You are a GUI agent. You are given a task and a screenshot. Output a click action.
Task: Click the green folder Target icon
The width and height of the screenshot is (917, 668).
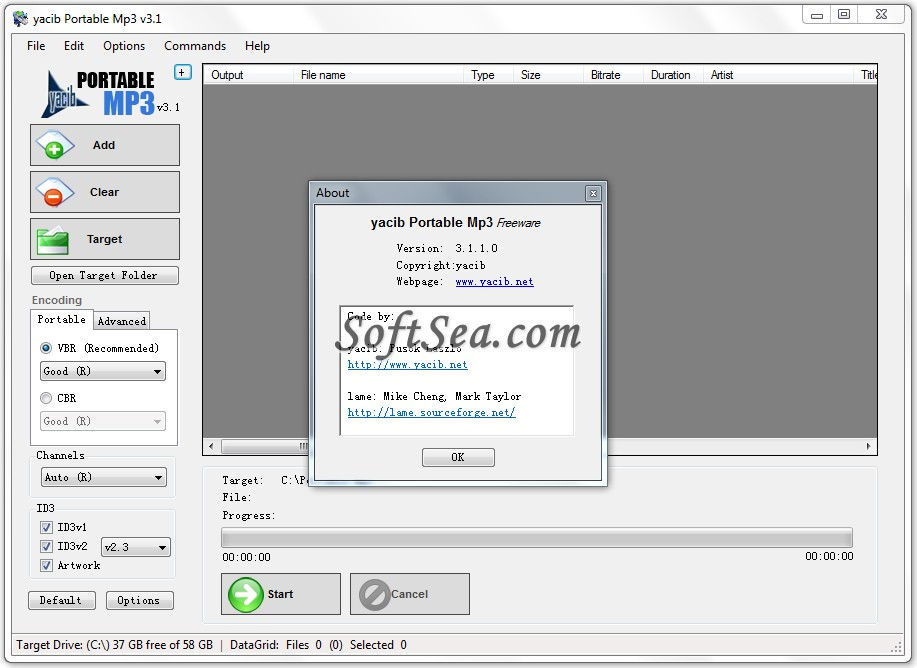pos(53,239)
